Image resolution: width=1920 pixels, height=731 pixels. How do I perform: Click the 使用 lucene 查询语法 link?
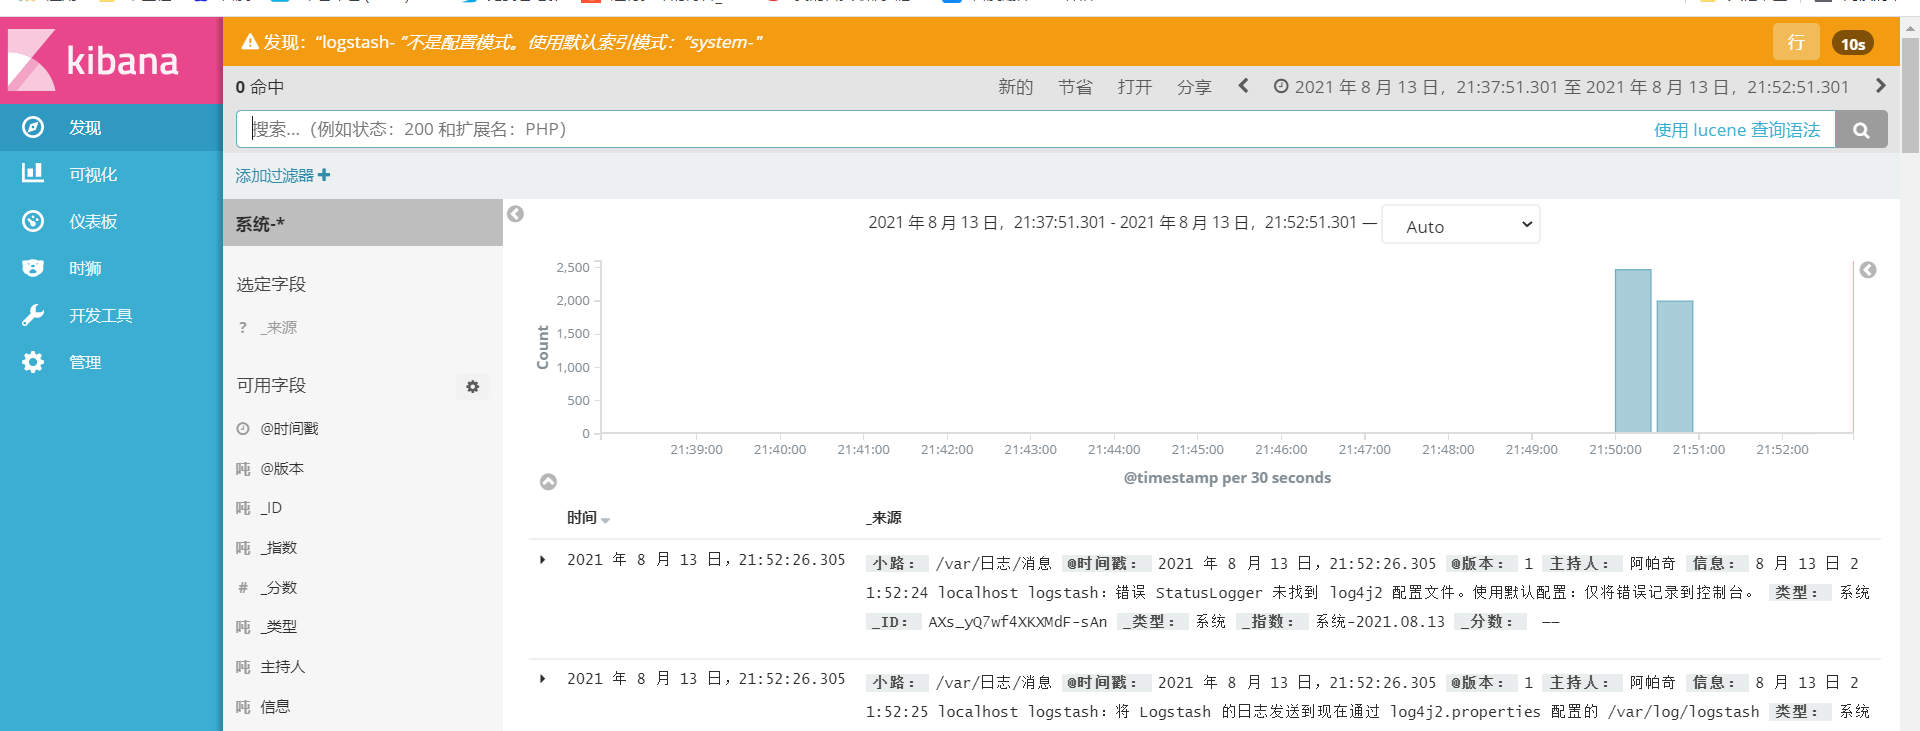(x=1737, y=130)
